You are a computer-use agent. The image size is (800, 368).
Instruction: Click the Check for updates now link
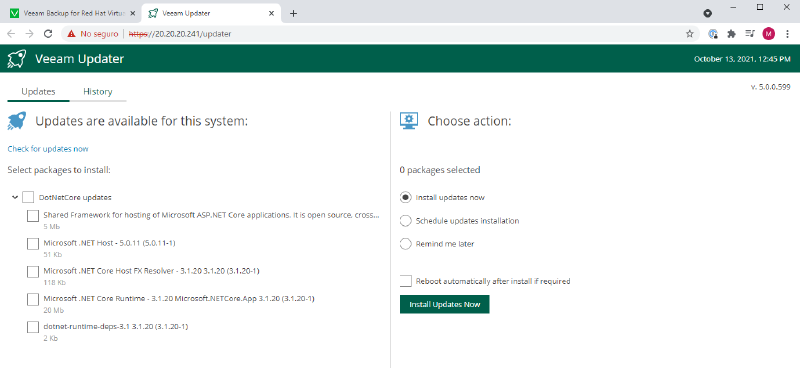point(48,149)
